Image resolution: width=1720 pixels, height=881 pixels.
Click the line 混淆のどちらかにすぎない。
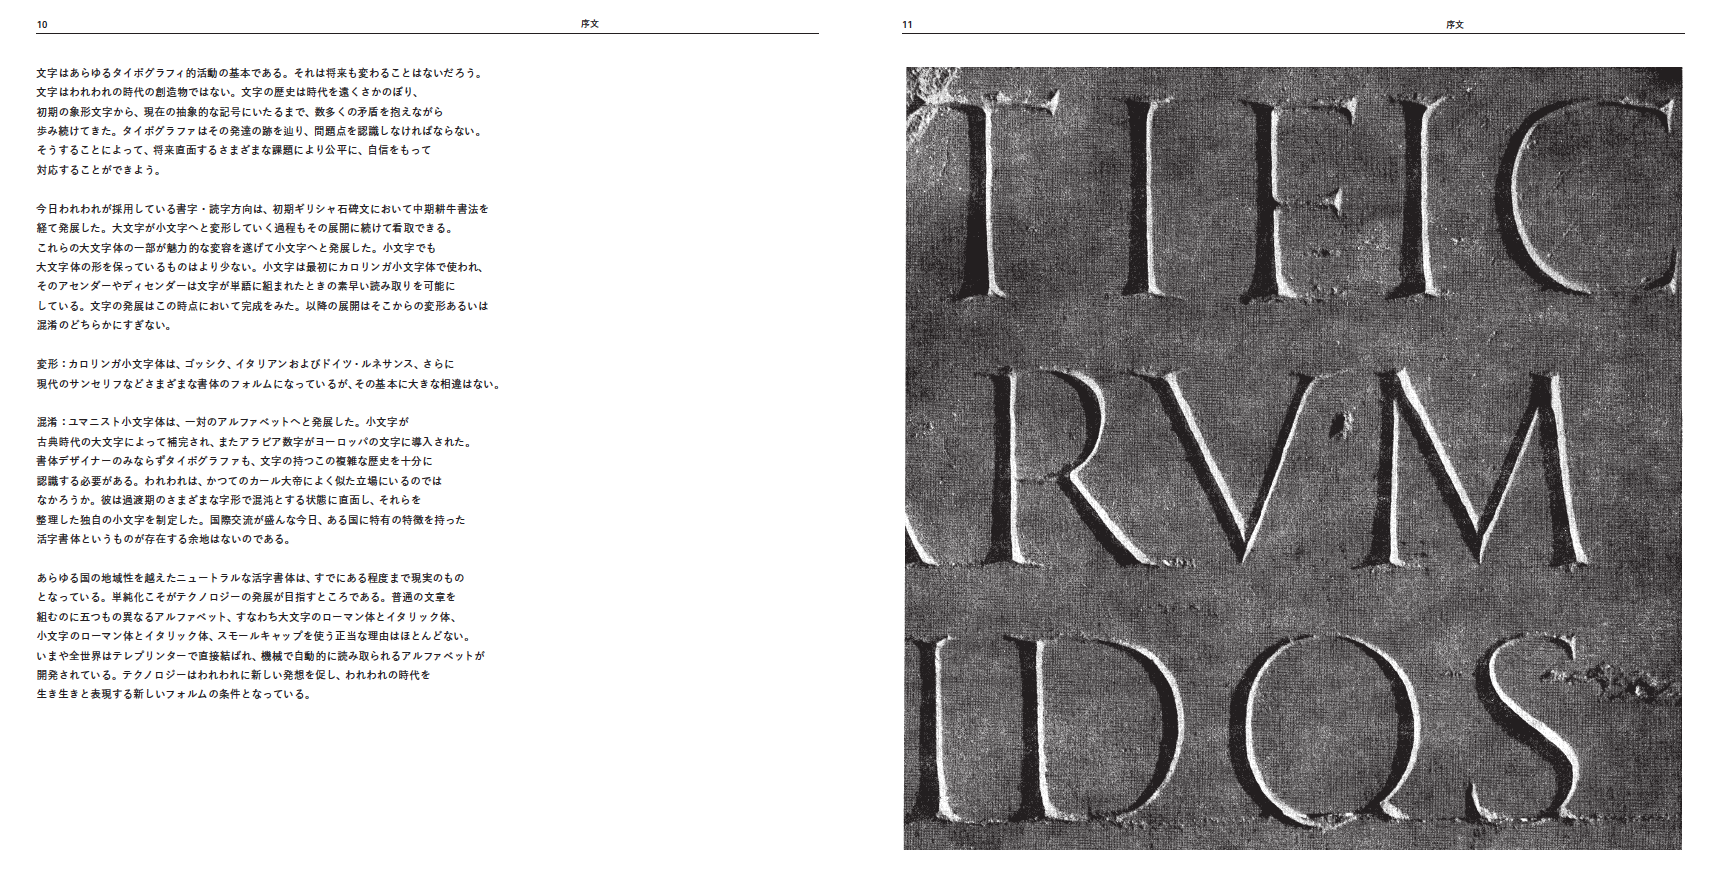click(x=104, y=325)
